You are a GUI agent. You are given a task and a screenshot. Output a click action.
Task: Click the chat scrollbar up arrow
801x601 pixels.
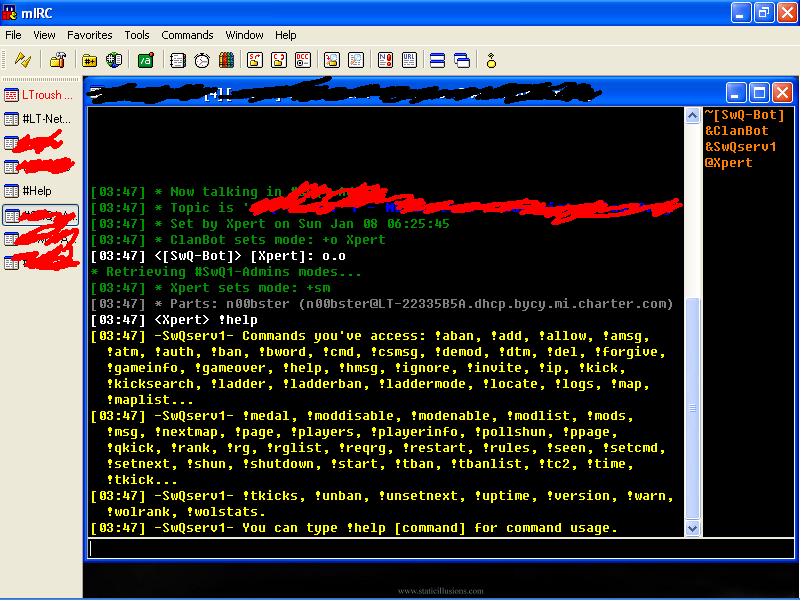692,116
